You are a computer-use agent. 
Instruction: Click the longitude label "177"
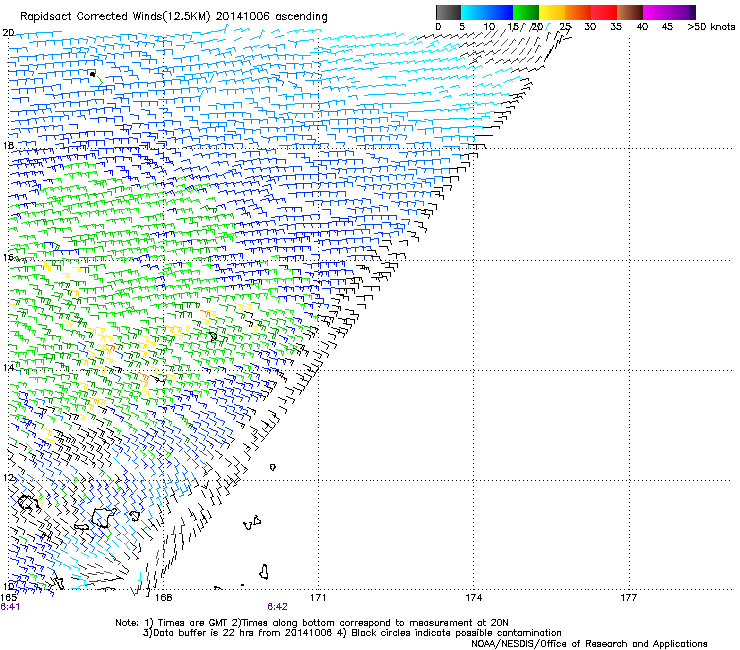pos(628,597)
